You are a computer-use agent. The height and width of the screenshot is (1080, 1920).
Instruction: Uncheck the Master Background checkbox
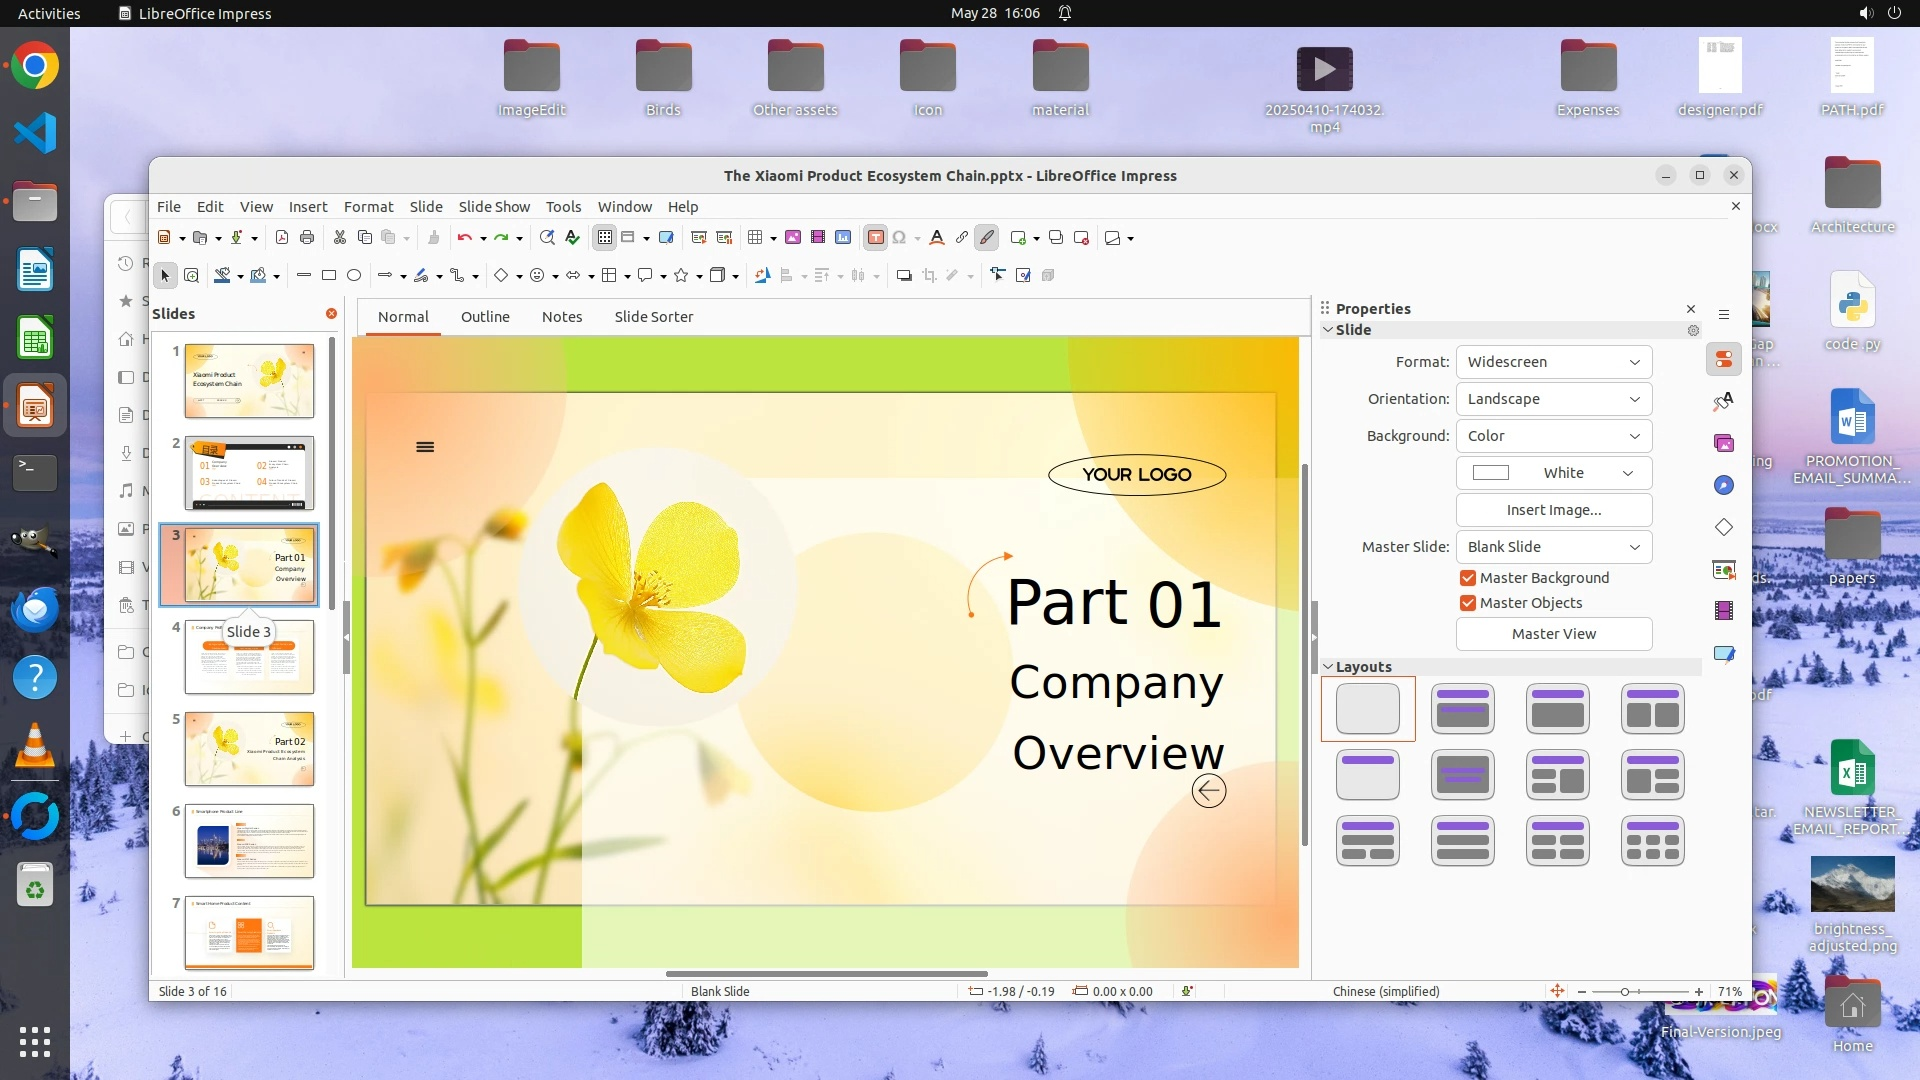(x=1468, y=578)
